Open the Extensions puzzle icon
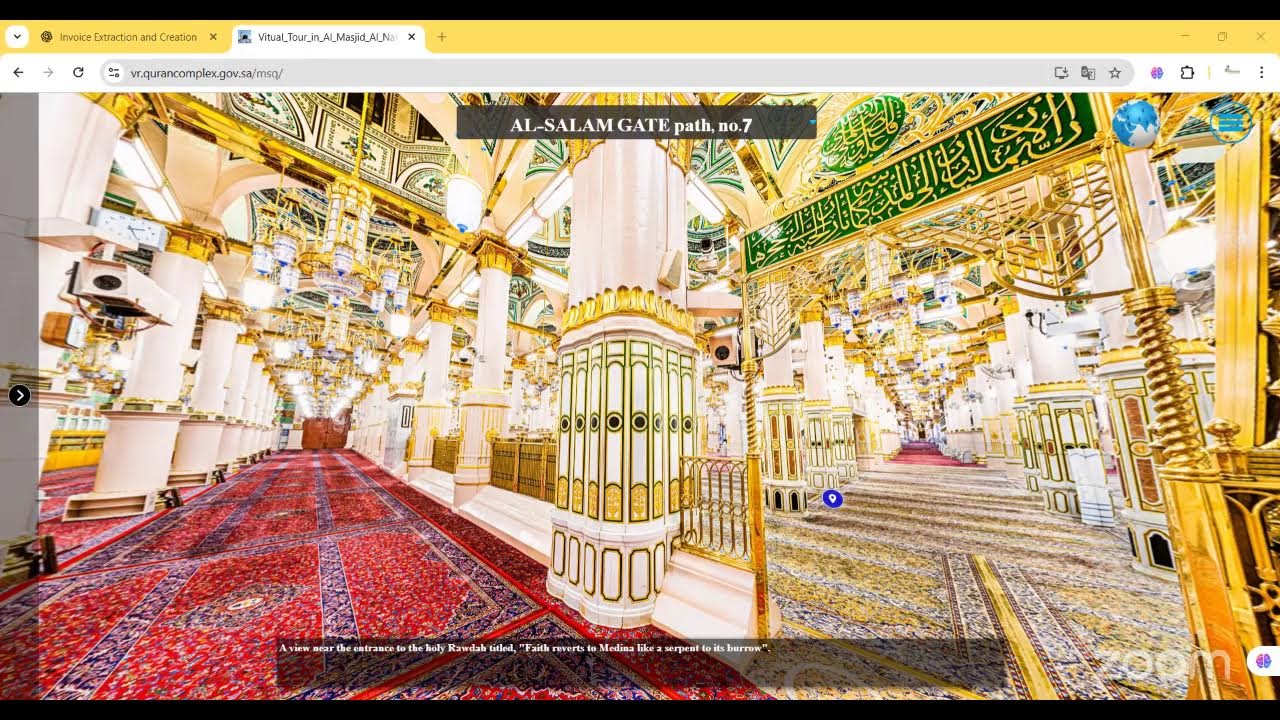Image resolution: width=1280 pixels, height=720 pixels. [1187, 73]
